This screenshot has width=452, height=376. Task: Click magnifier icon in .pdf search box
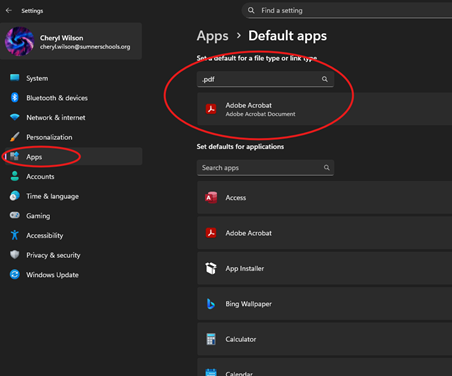pyautogui.click(x=325, y=79)
